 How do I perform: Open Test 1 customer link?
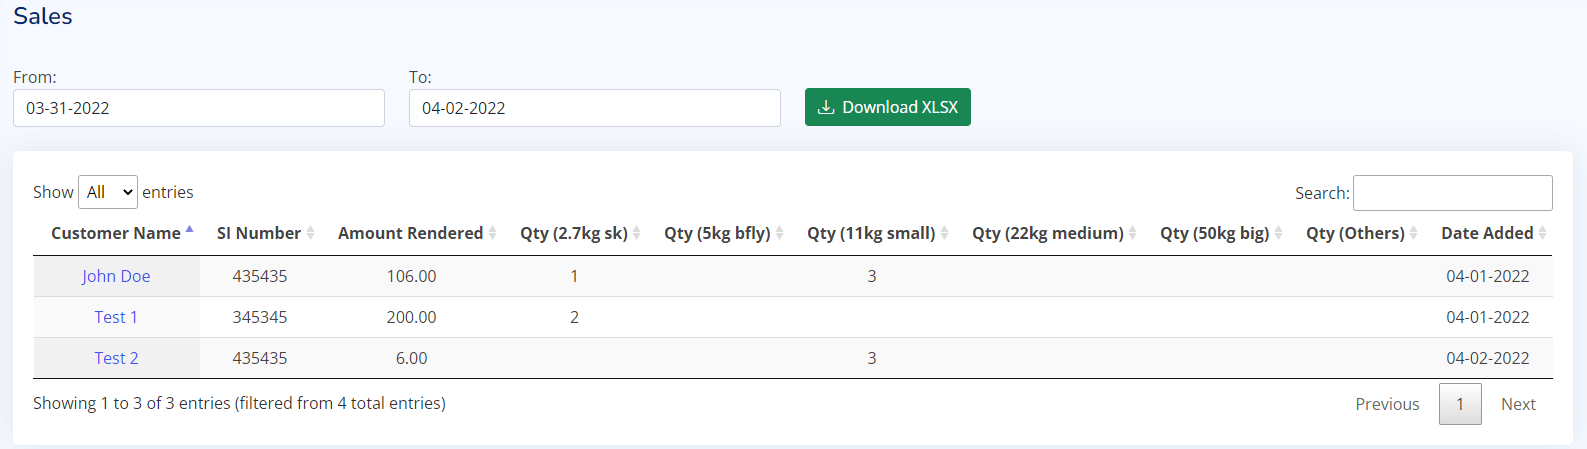pos(116,317)
